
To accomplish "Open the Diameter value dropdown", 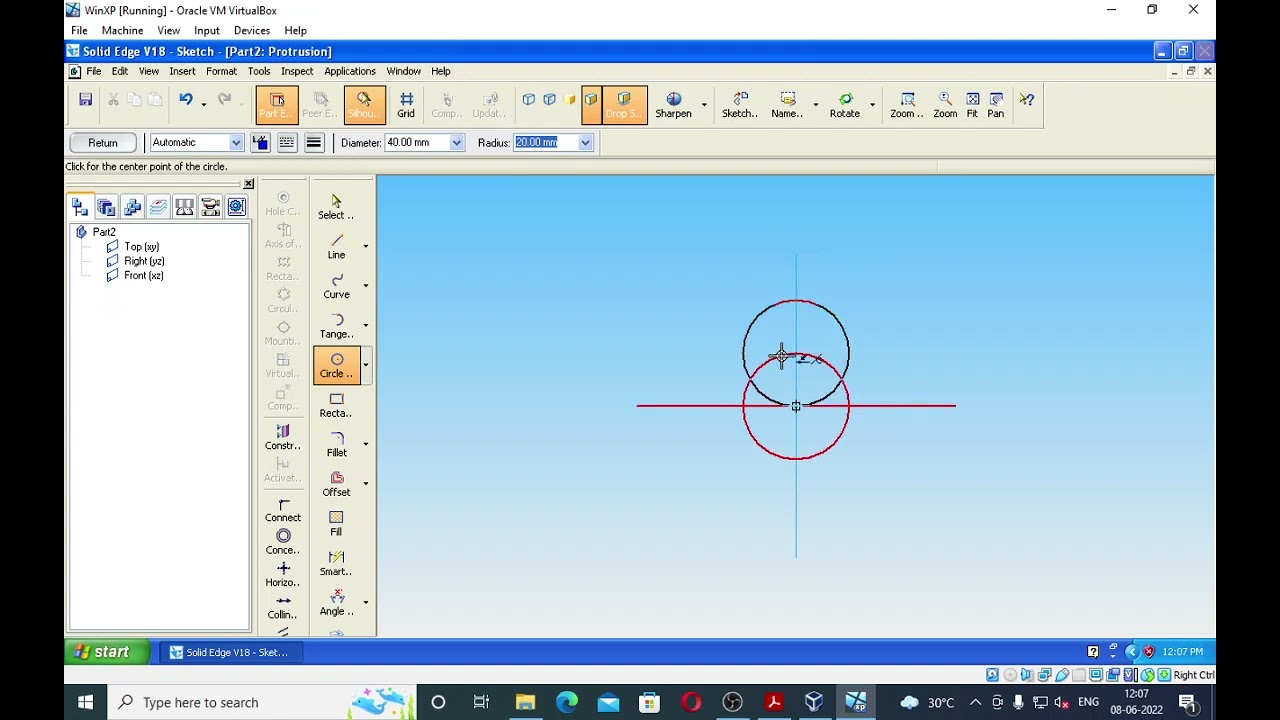I will (456, 143).
